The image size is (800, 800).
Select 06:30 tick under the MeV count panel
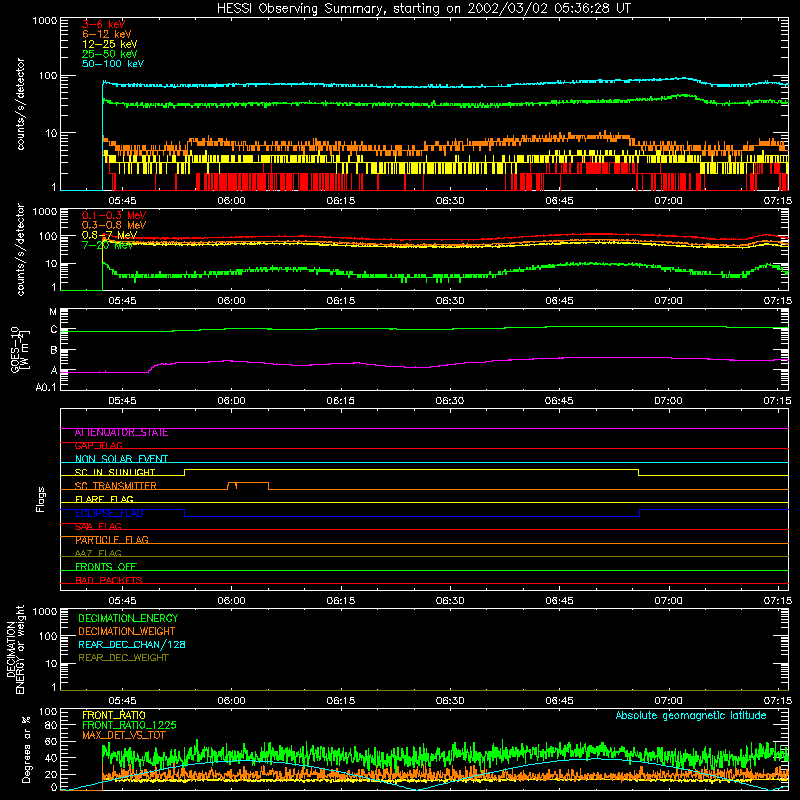pyautogui.click(x=450, y=301)
